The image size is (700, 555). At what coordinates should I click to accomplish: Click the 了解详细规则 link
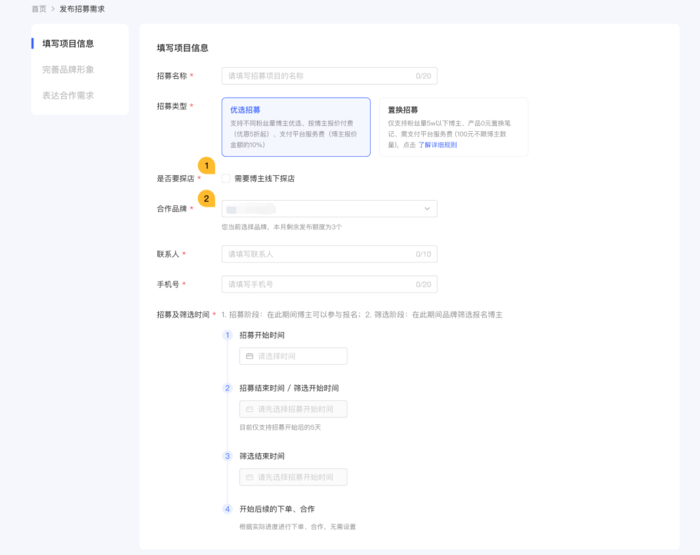tap(437, 145)
